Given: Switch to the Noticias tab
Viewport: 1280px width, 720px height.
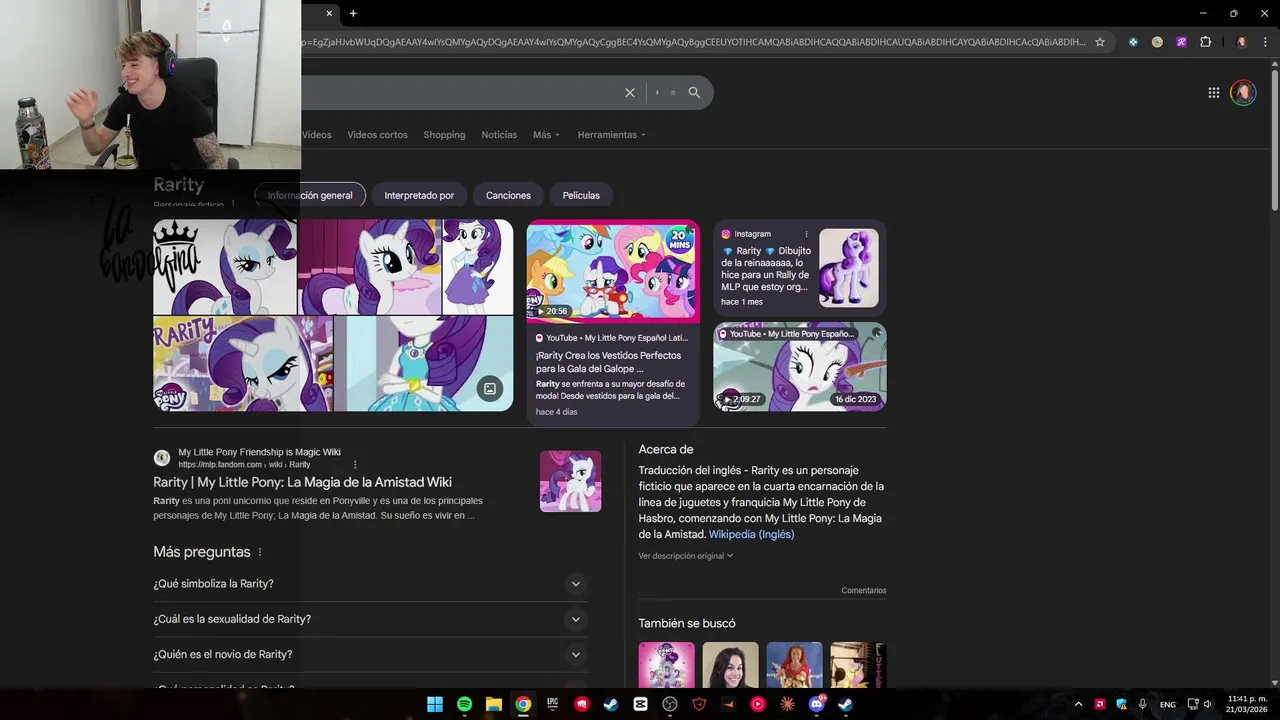Looking at the screenshot, I should click(499, 134).
